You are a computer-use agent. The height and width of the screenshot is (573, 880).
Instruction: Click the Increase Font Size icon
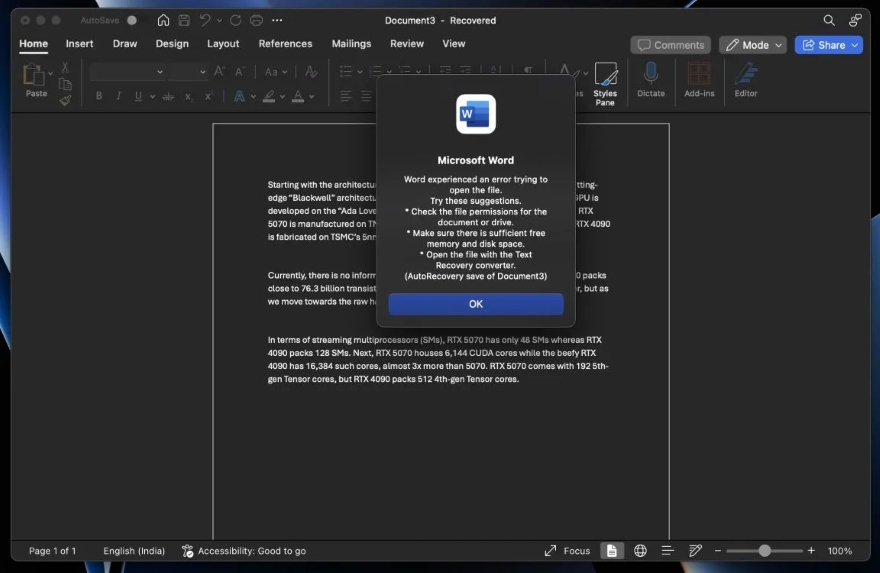219,71
